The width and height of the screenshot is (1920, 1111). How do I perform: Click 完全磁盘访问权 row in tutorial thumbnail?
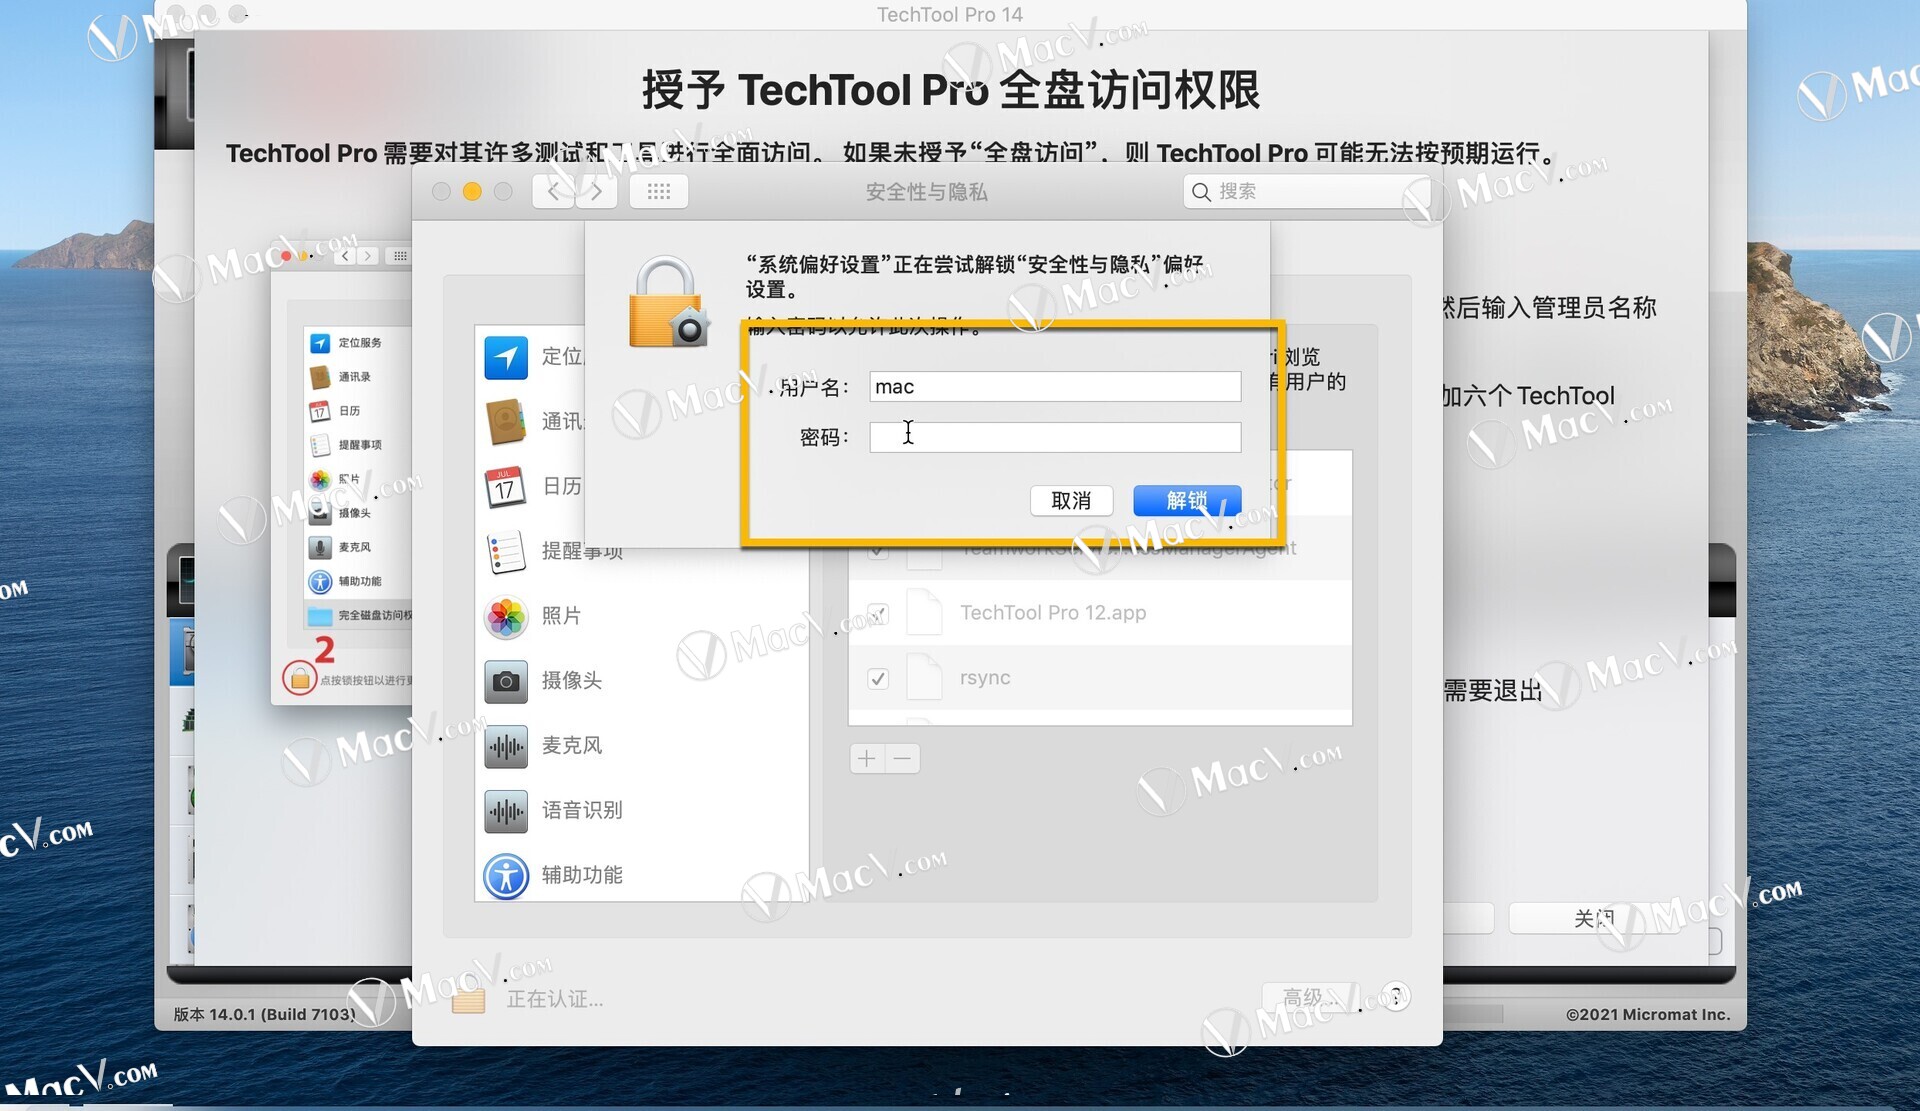pos(359,615)
